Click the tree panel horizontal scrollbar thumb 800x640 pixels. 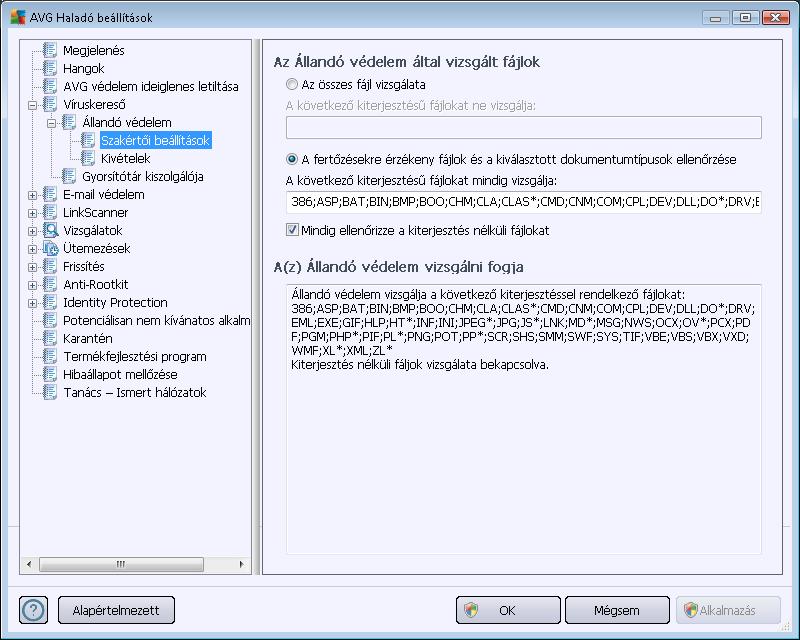(121, 564)
